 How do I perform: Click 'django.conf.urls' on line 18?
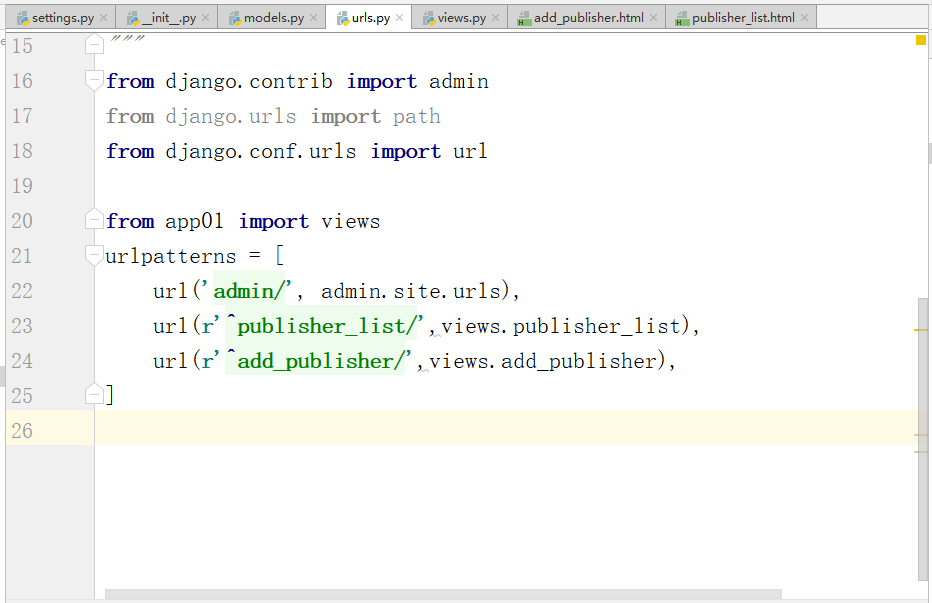pyautogui.click(x=261, y=152)
